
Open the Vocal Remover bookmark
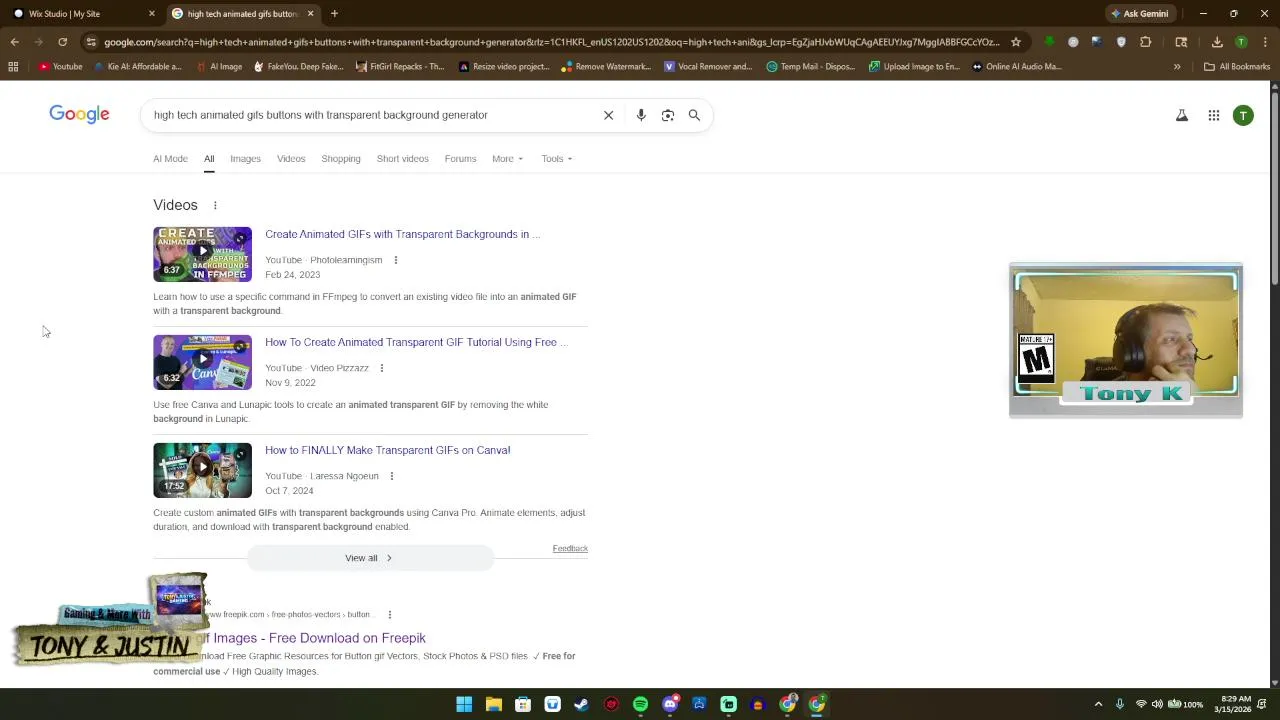pos(707,67)
